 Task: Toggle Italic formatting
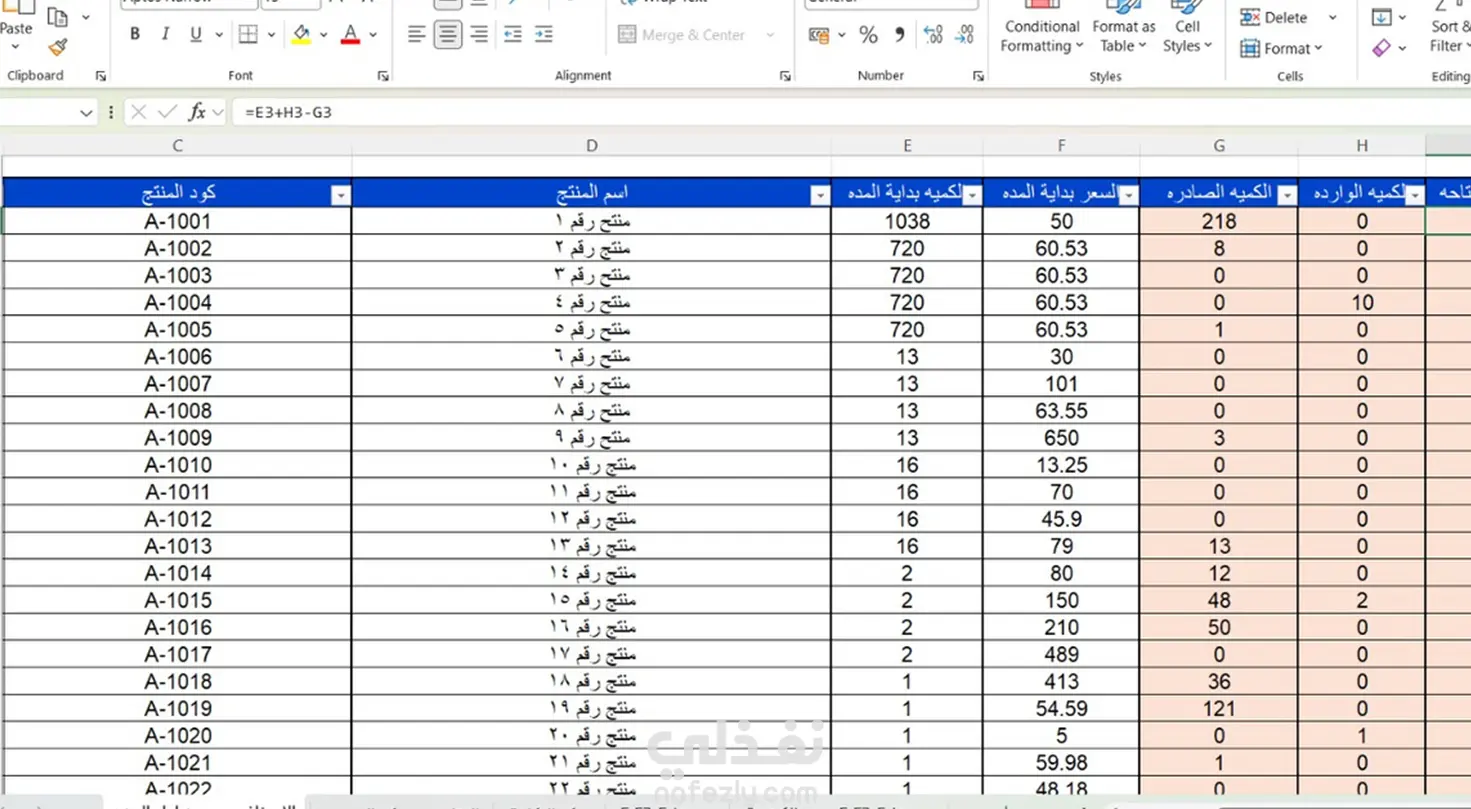click(x=165, y=34)
